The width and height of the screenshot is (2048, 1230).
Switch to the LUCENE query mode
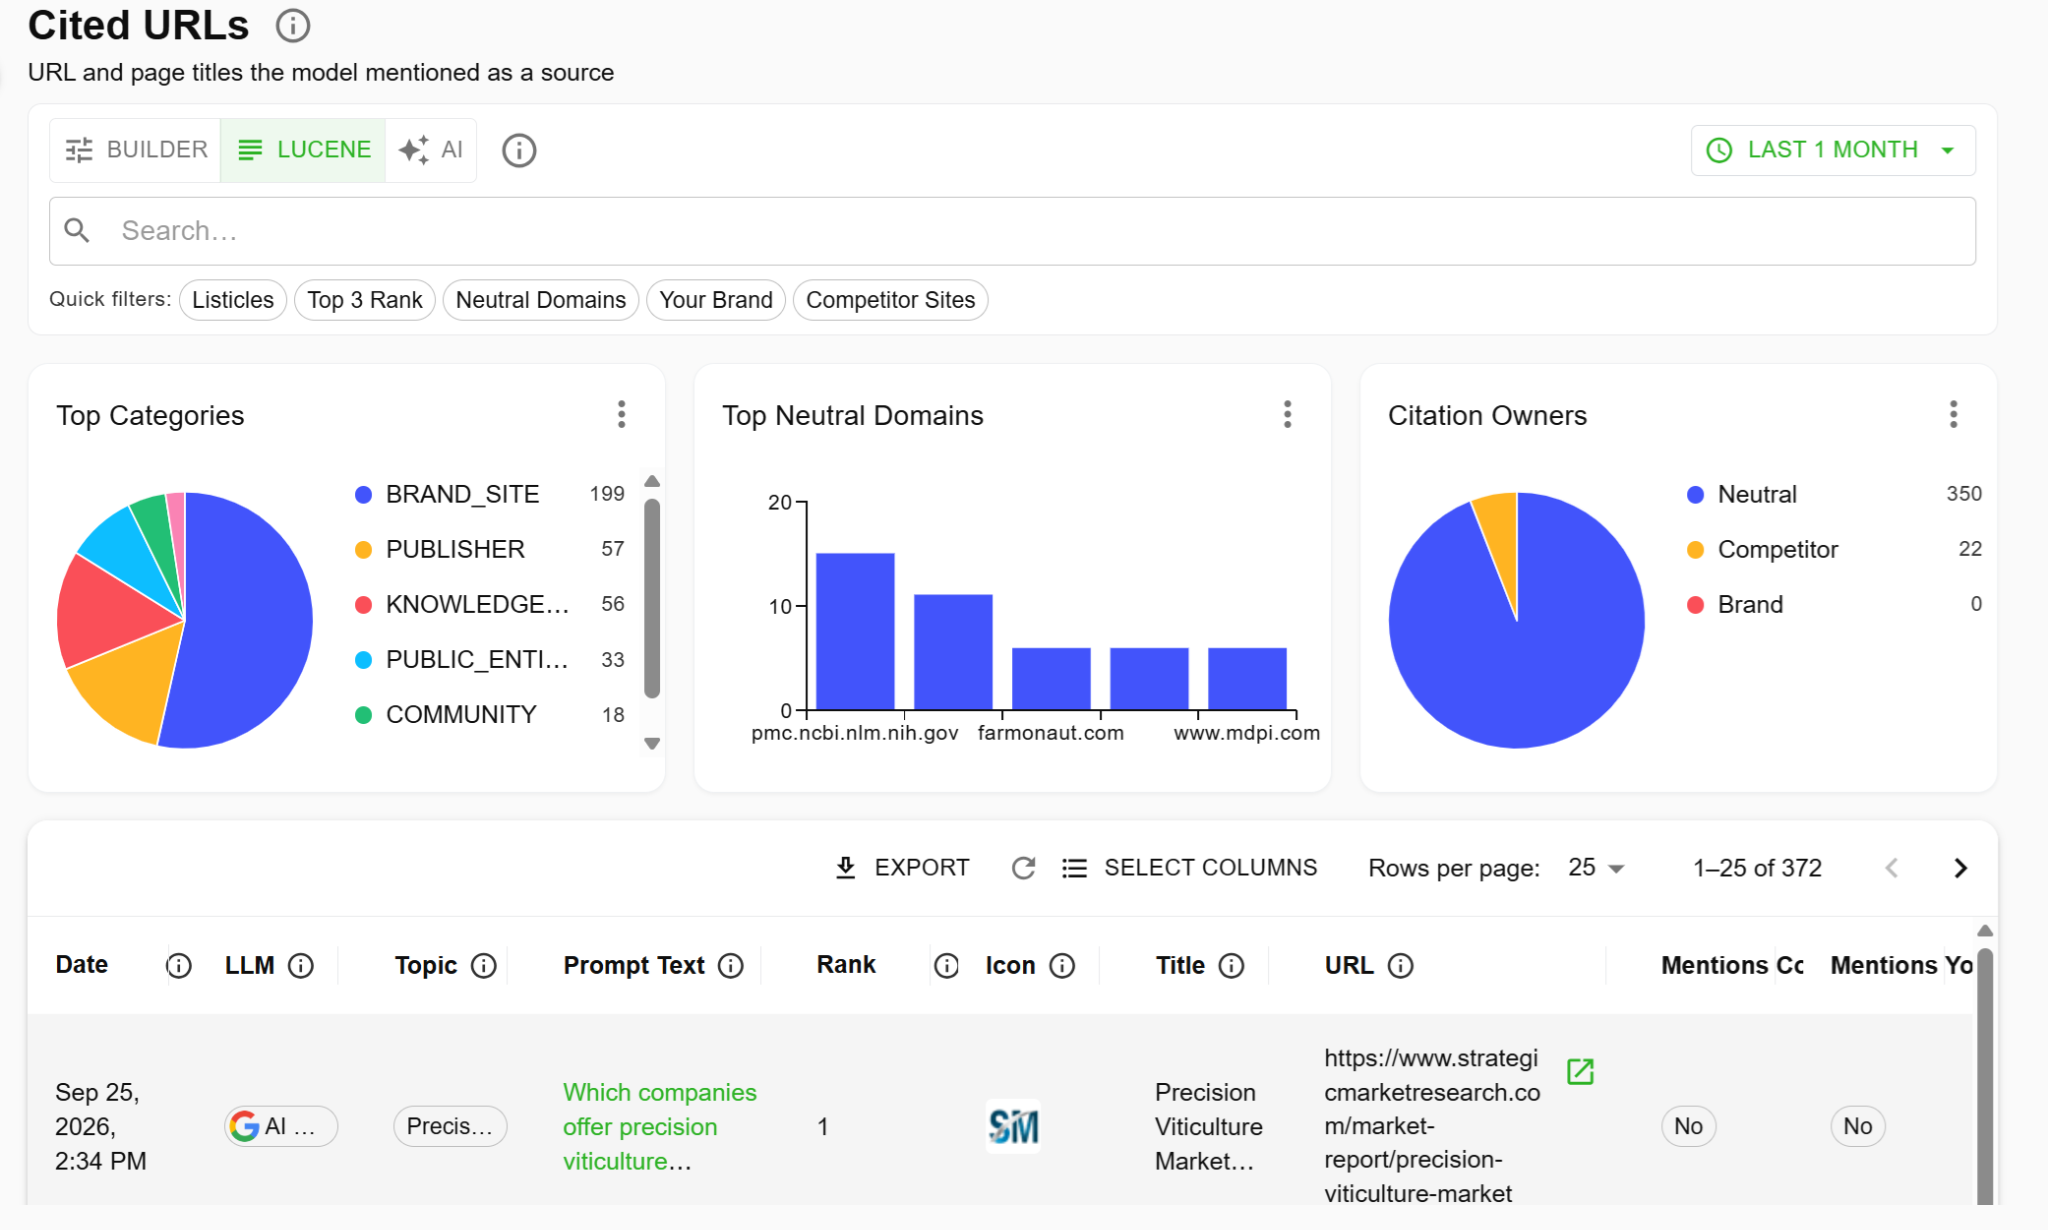[303, 150]
